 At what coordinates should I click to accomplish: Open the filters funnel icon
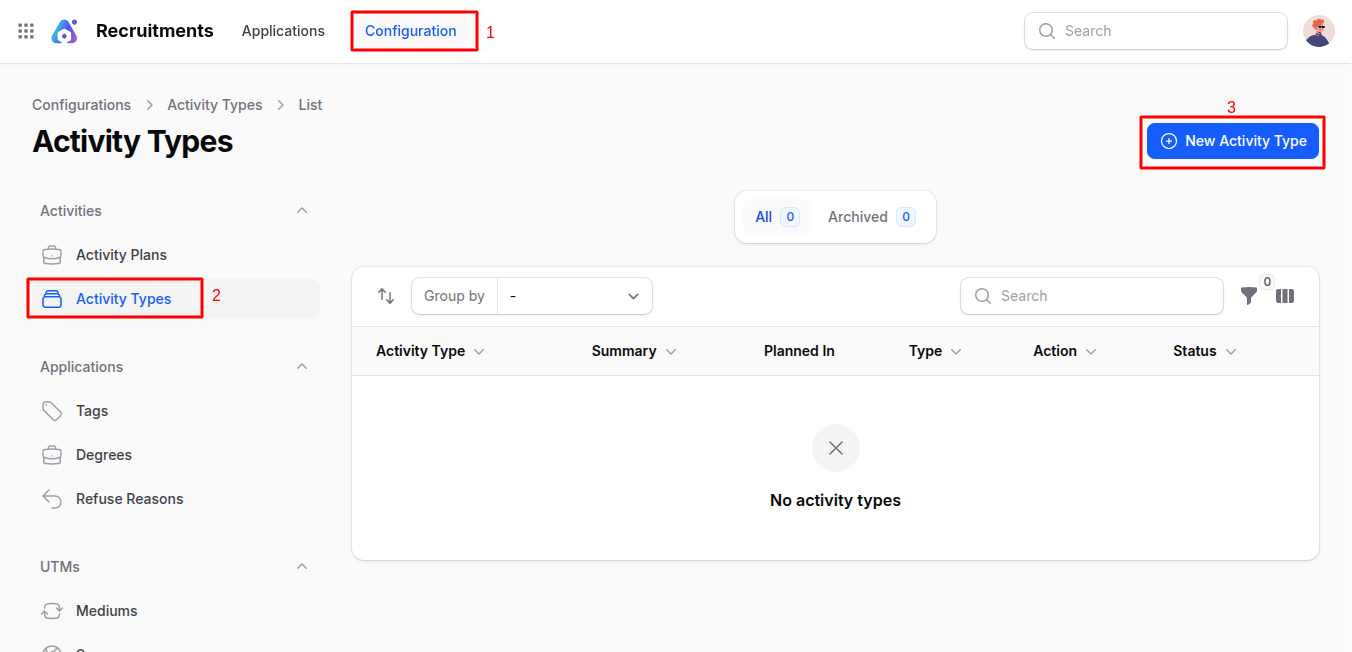(x=1248, y=296)
